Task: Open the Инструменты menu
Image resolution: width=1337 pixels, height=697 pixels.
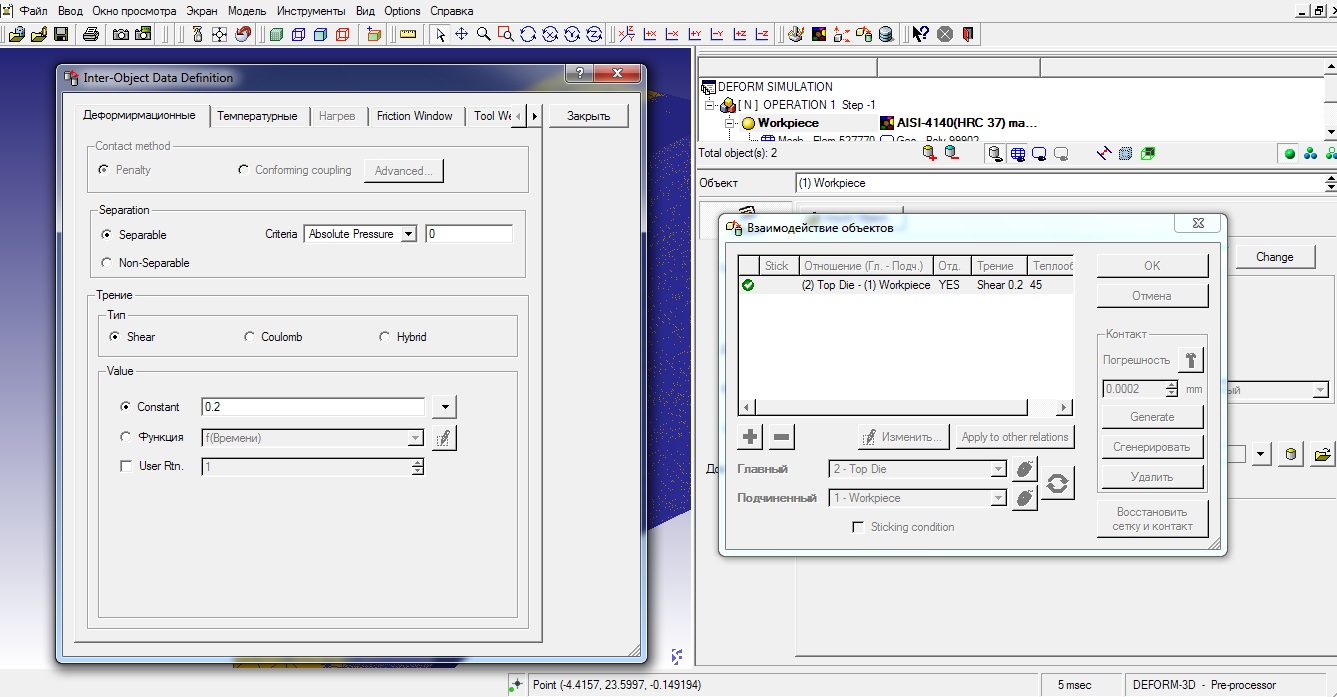Action: coord(310,11)
